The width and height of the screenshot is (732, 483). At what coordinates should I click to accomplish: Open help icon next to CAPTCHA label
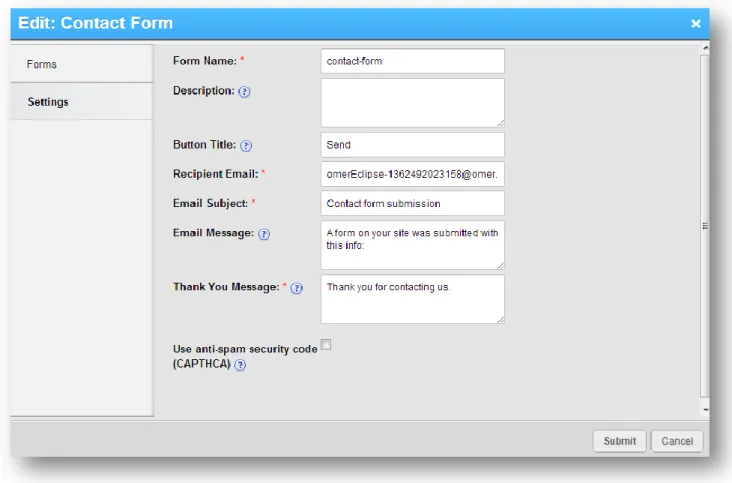[240, 365]
